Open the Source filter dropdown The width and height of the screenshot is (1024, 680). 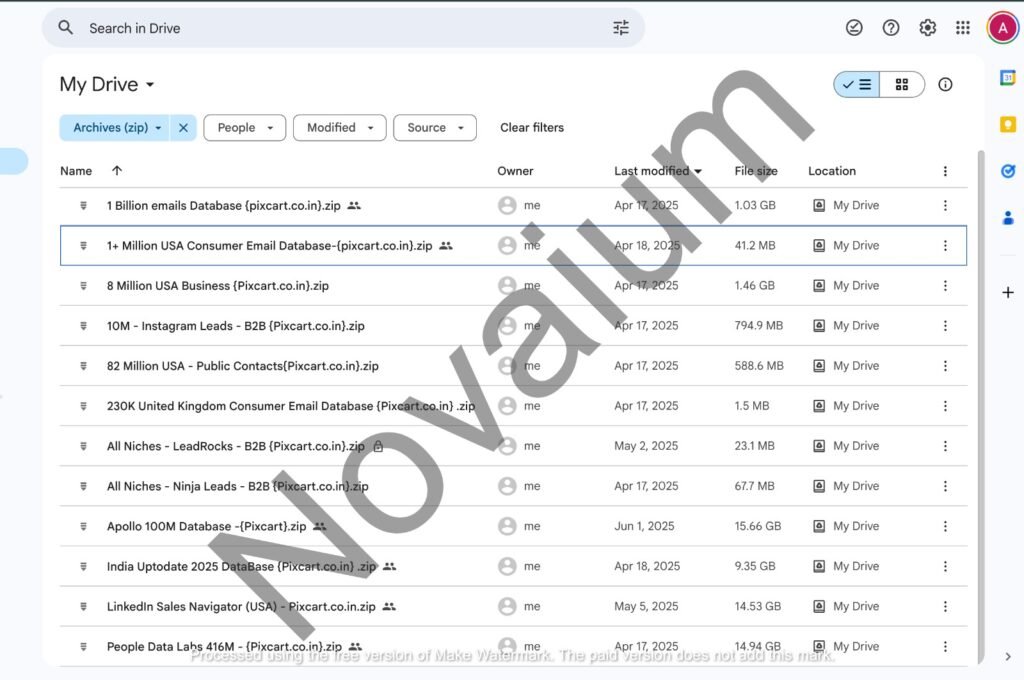(434, 128)
